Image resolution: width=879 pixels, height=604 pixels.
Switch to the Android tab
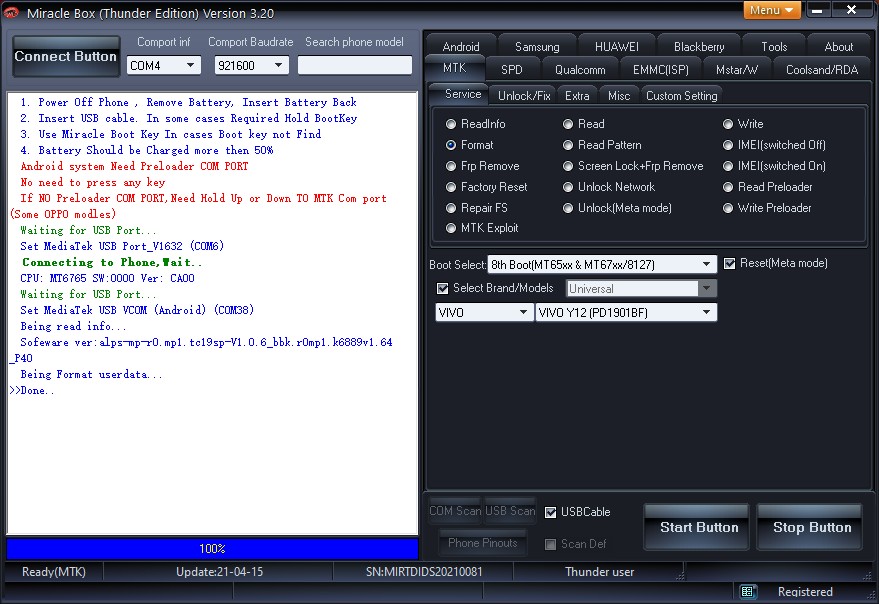[461, 47]
